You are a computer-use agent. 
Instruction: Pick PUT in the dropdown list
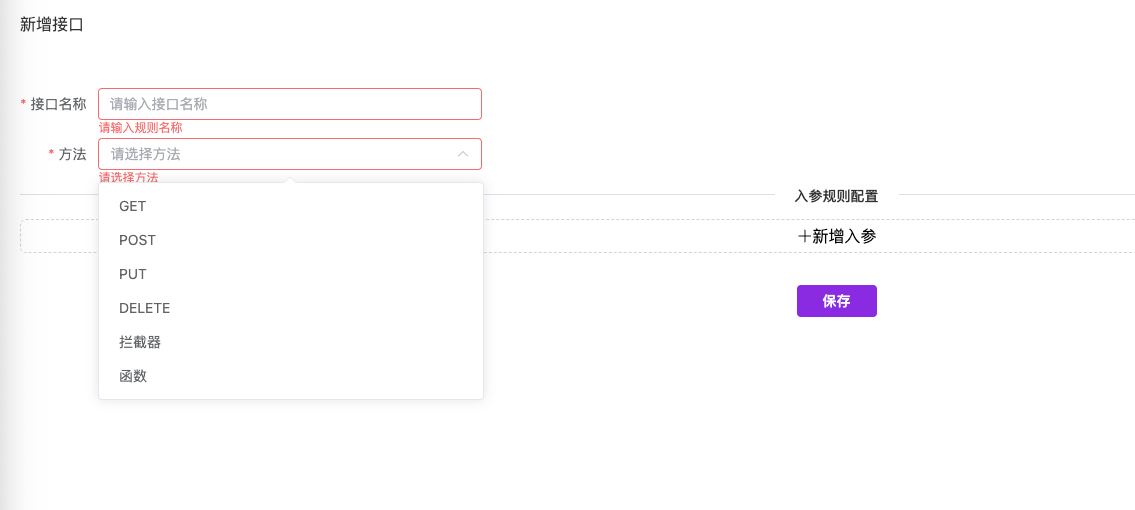[132, 274]
